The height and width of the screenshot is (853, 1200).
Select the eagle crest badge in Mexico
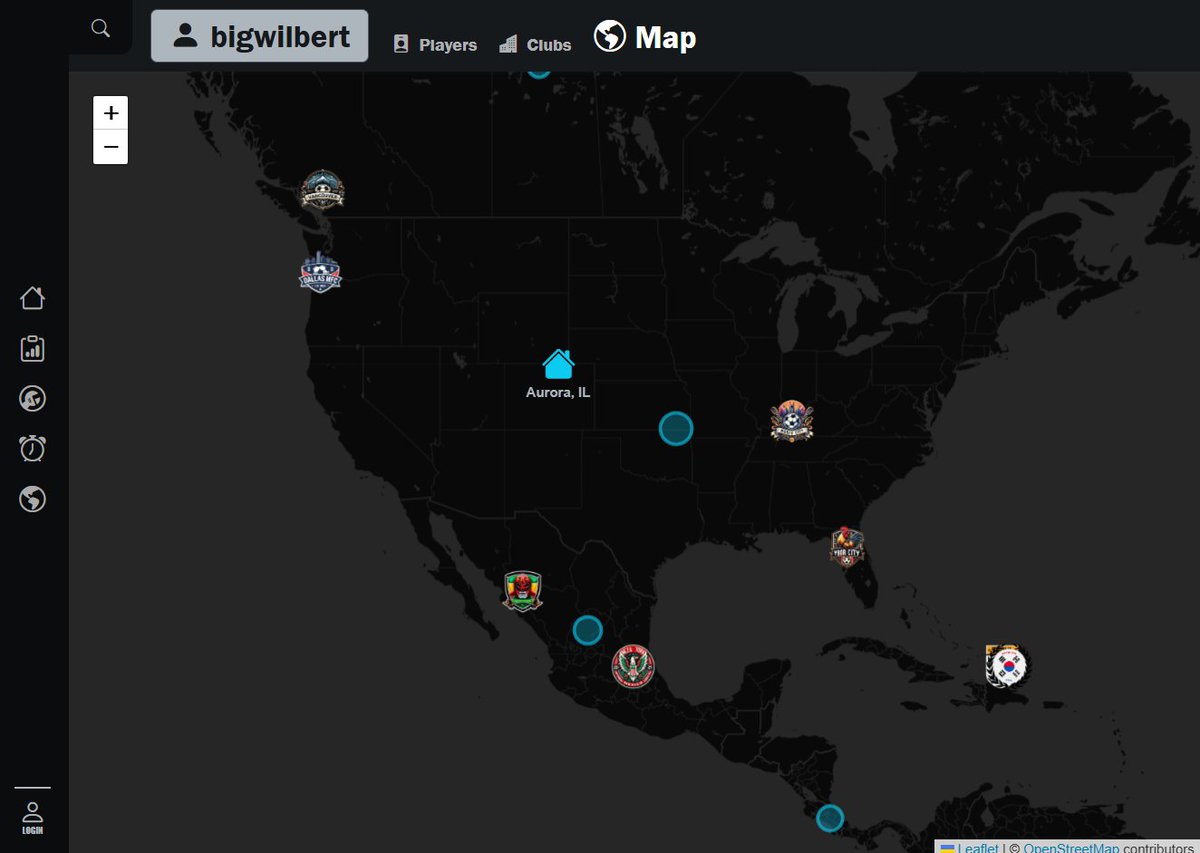click(x=633, y=665)
